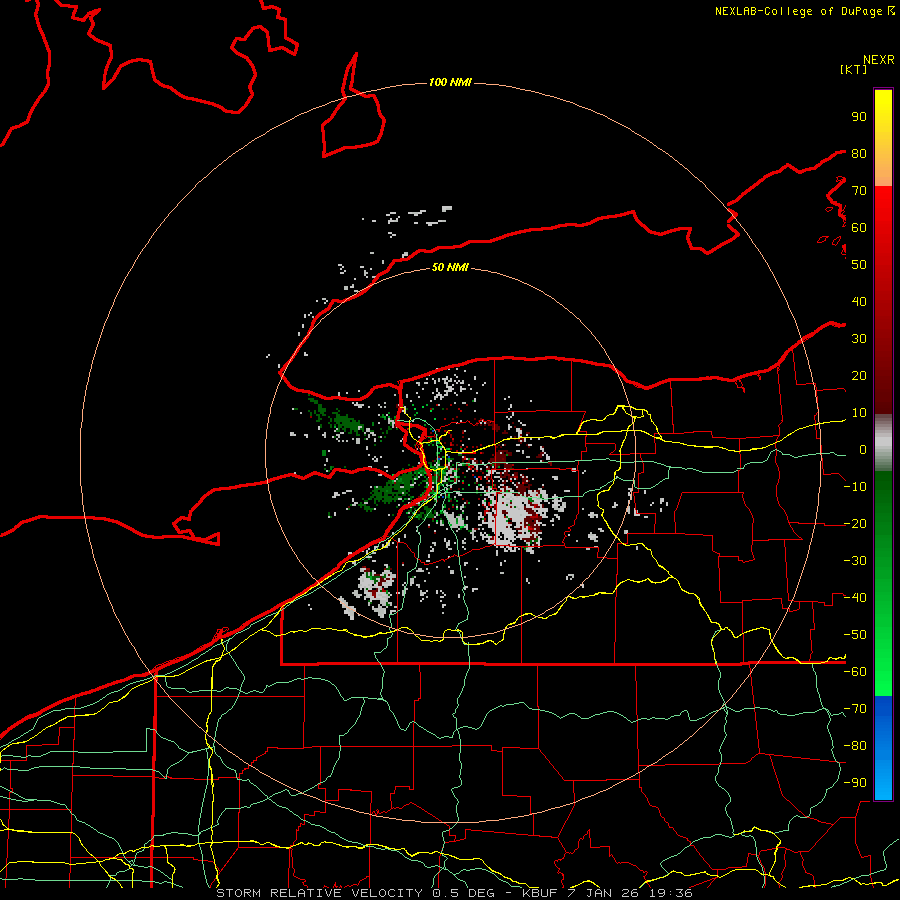Click the 40 value on velocity scale
Viewport: 900px width, 900px height.
coord(859,302)
